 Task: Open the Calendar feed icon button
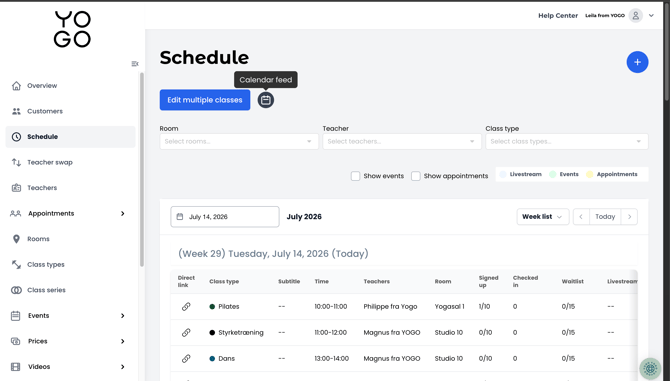pyautogui.click(x=266, y=100)
